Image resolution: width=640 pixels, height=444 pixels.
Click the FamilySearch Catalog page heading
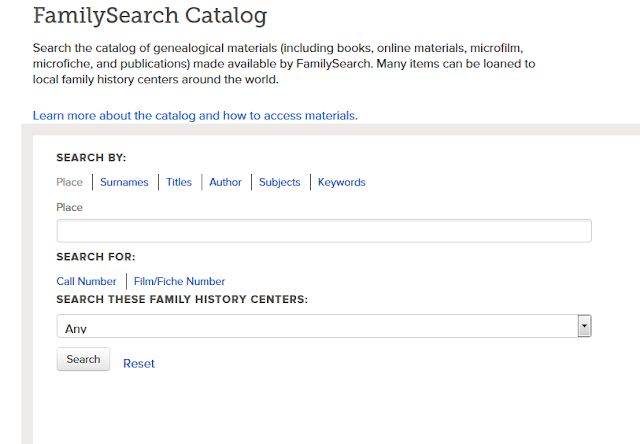point(150,16)
